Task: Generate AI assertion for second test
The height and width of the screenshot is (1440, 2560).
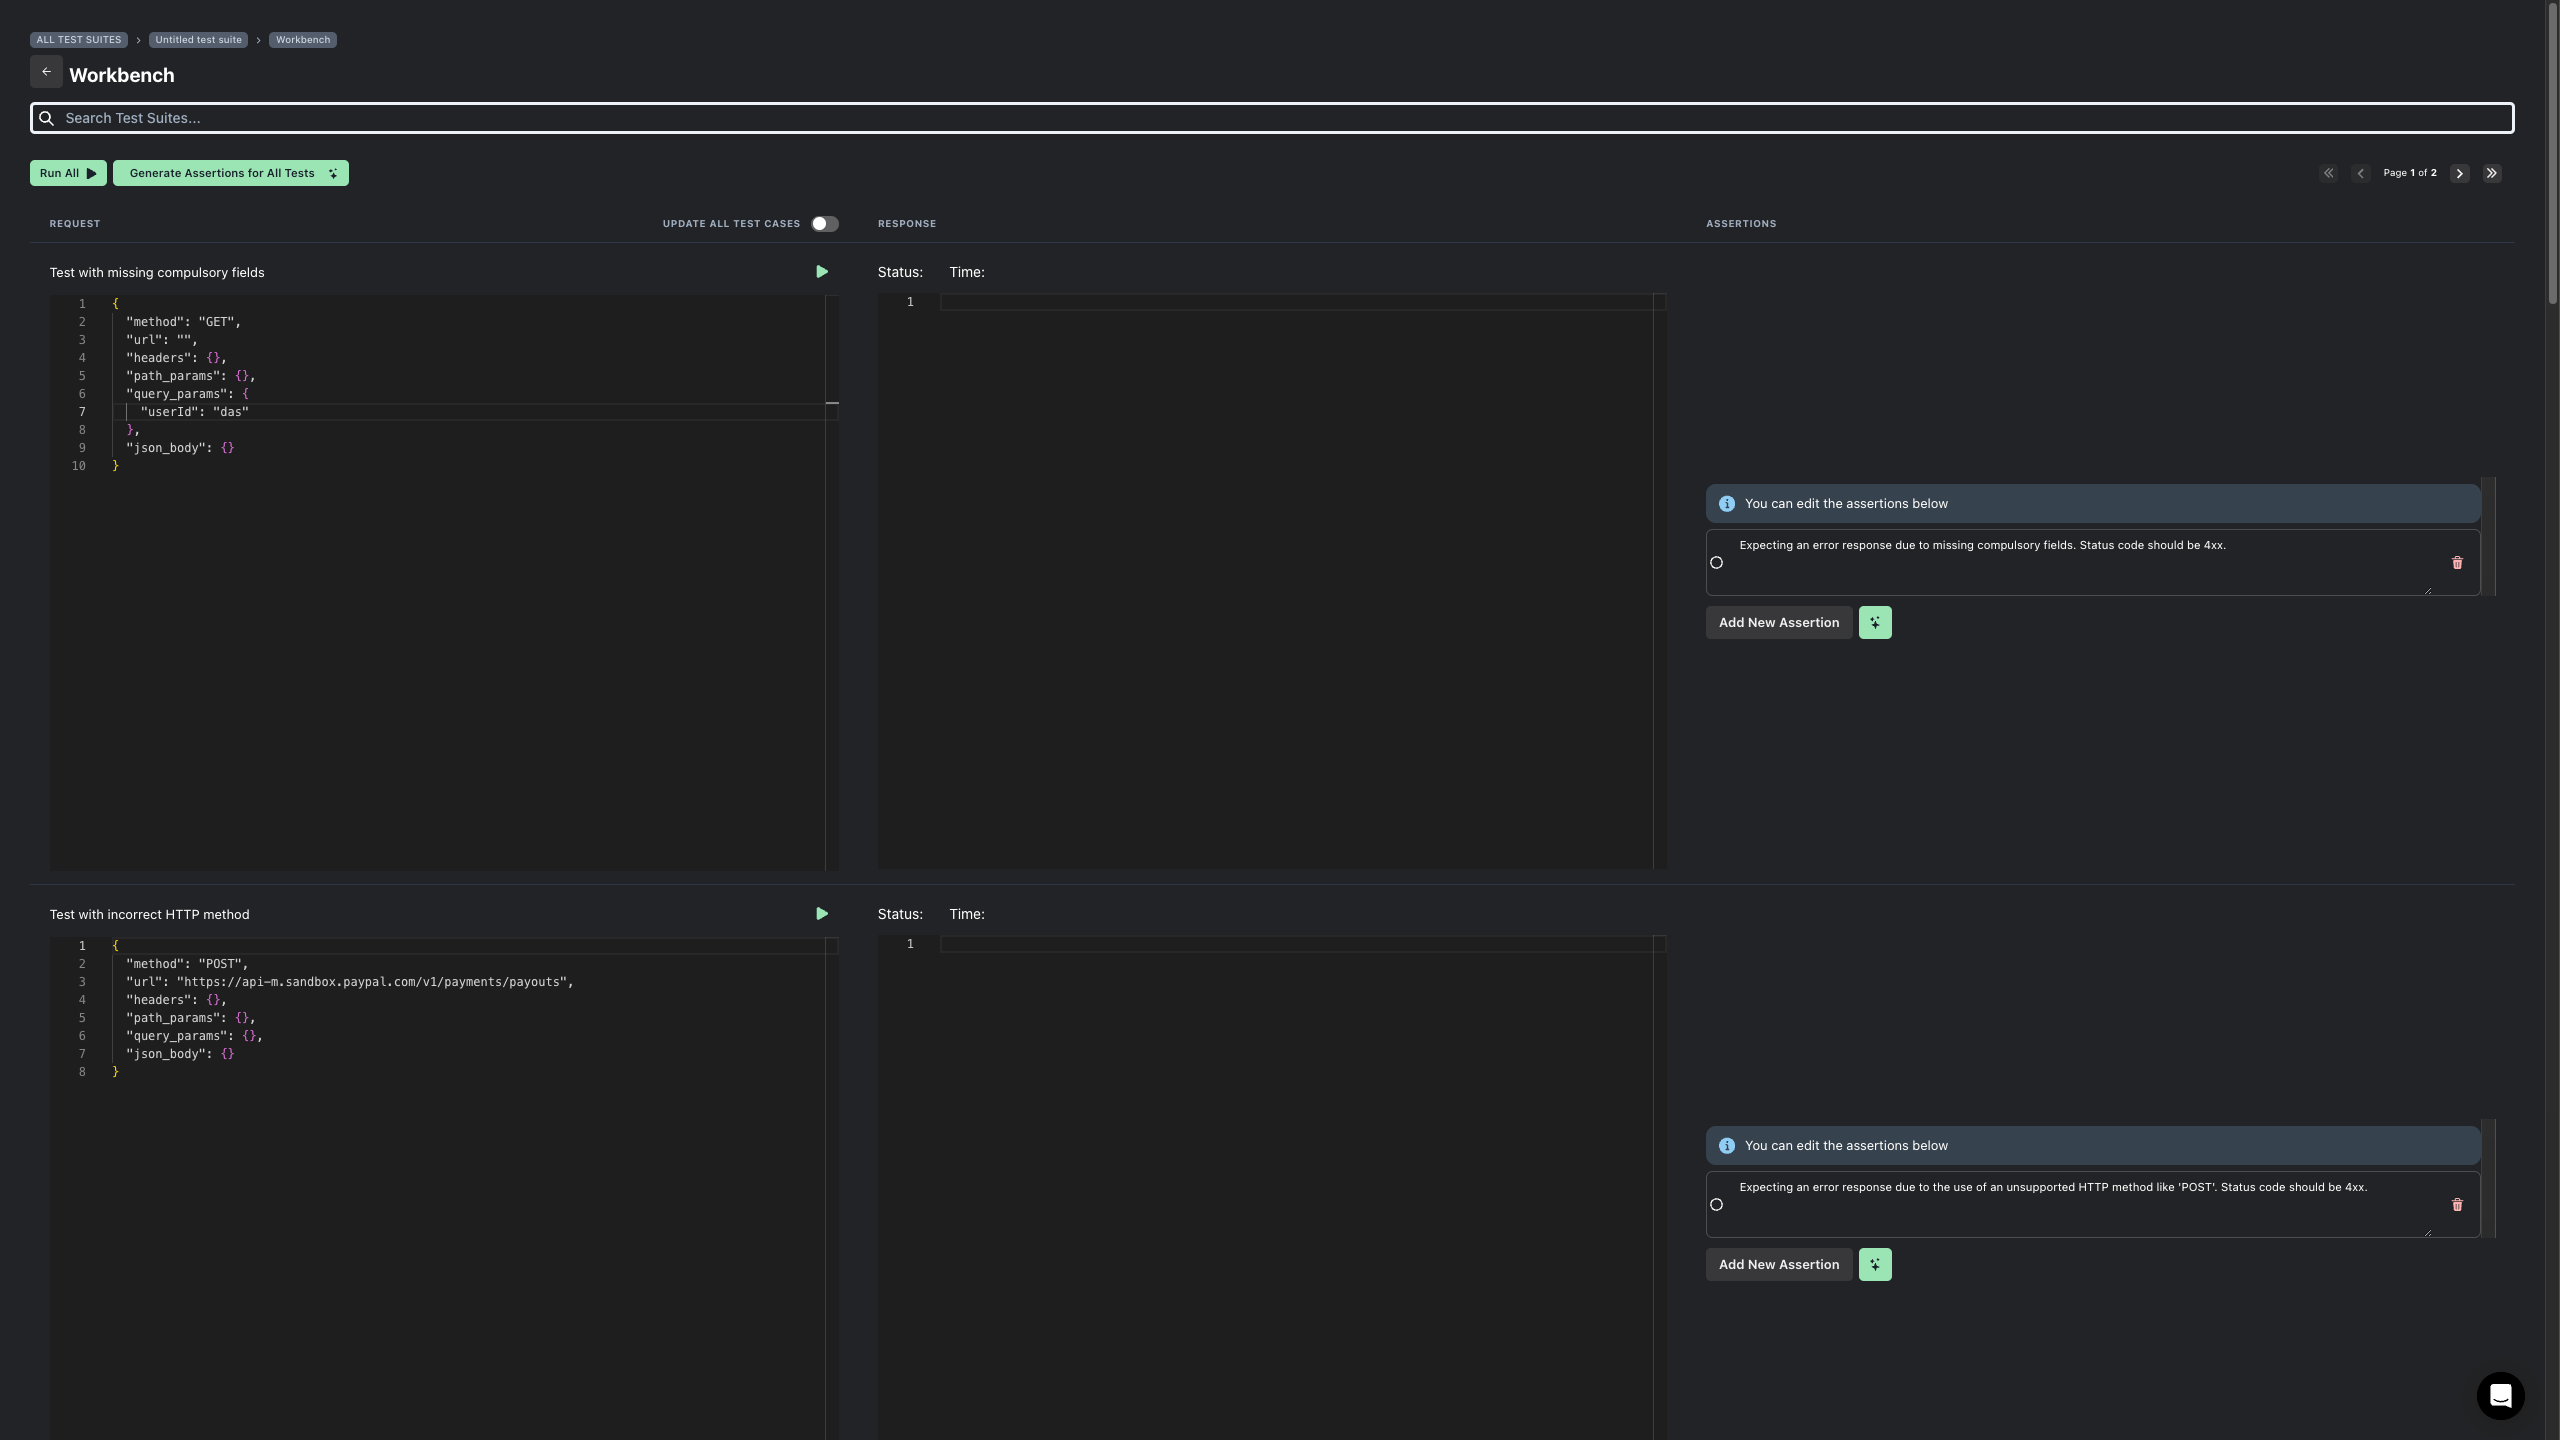Action: (x=1875, y=1265)
